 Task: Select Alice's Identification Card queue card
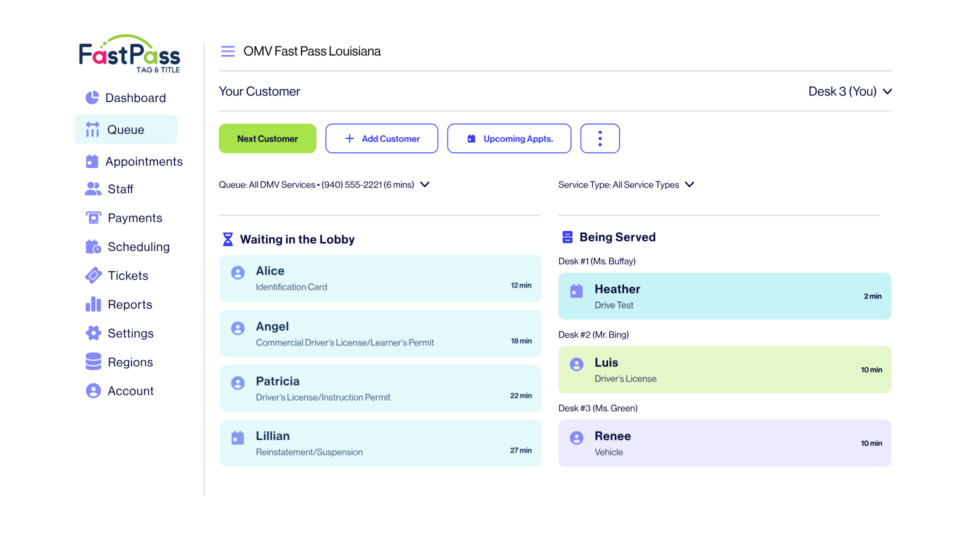point(381,279)
